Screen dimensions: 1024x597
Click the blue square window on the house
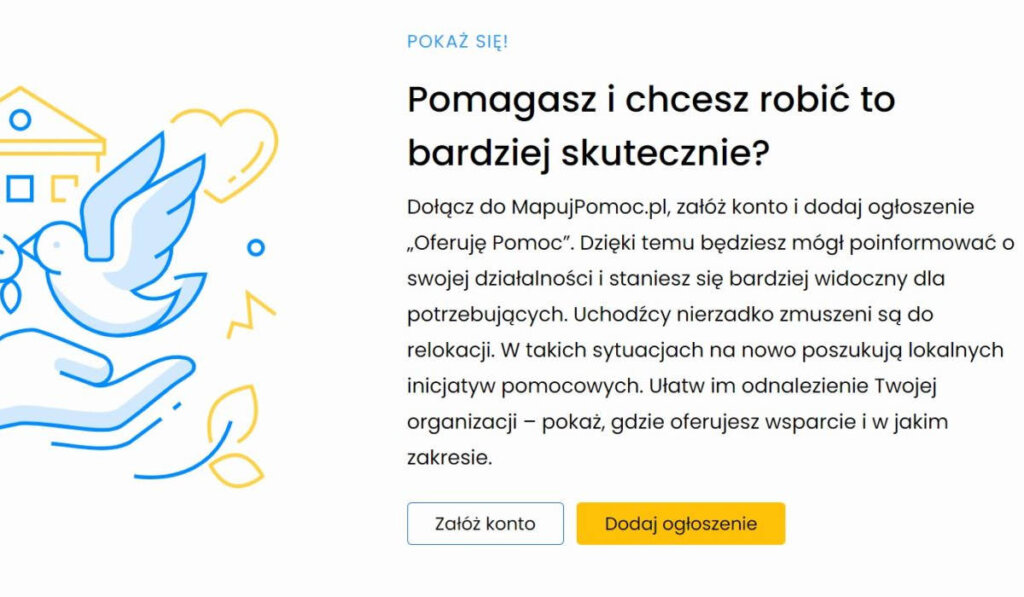click(20, 189)
